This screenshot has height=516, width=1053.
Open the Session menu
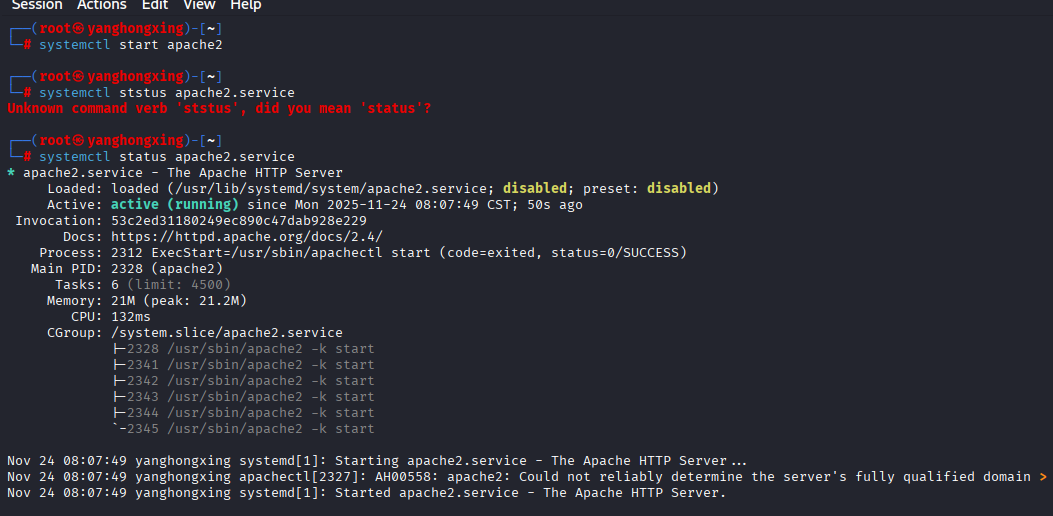coord(36,5)
